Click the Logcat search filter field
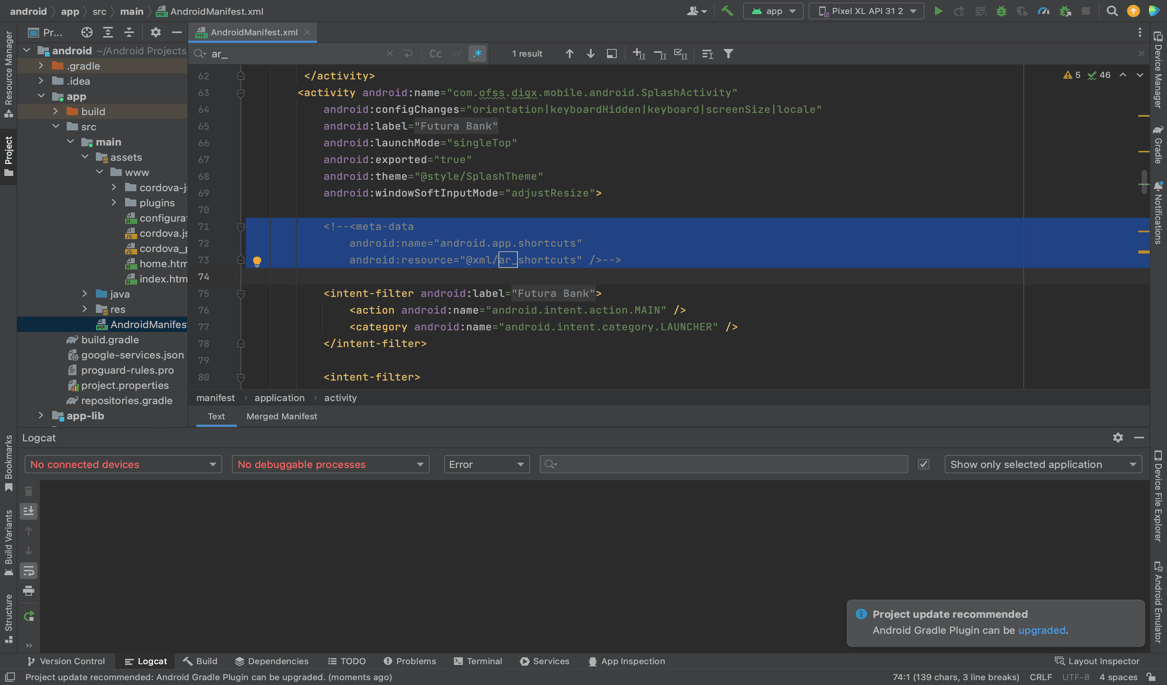Viewport: 1167px width, 685px height. tap(724, 464)
